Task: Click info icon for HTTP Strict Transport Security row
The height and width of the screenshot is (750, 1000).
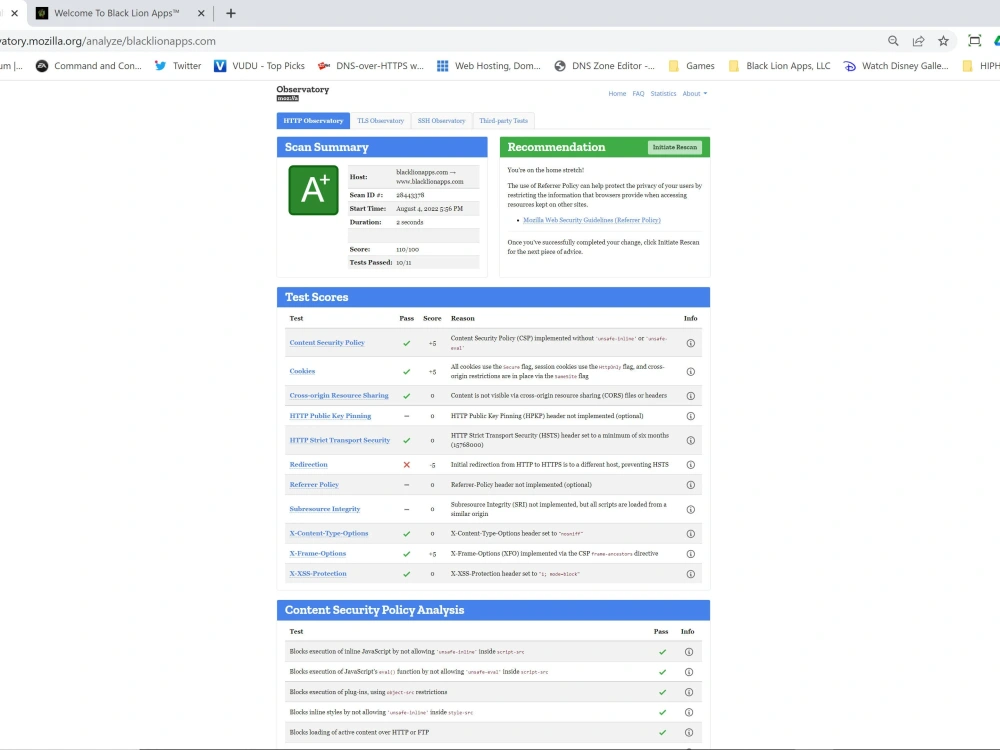Action: [x=690, y=440]
